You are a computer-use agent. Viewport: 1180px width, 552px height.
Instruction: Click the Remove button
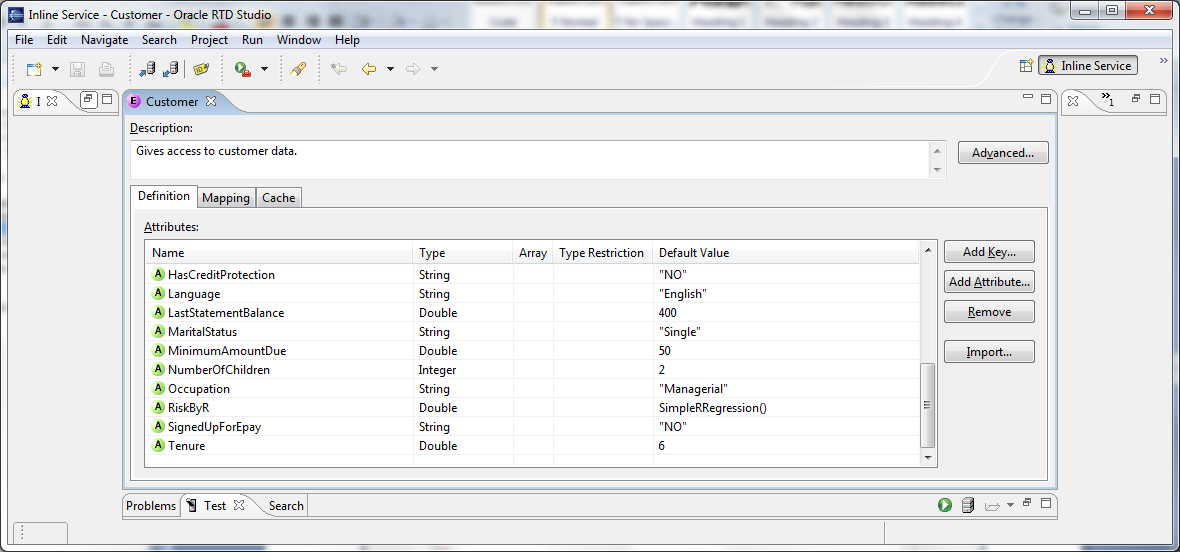tap(989, 311)
